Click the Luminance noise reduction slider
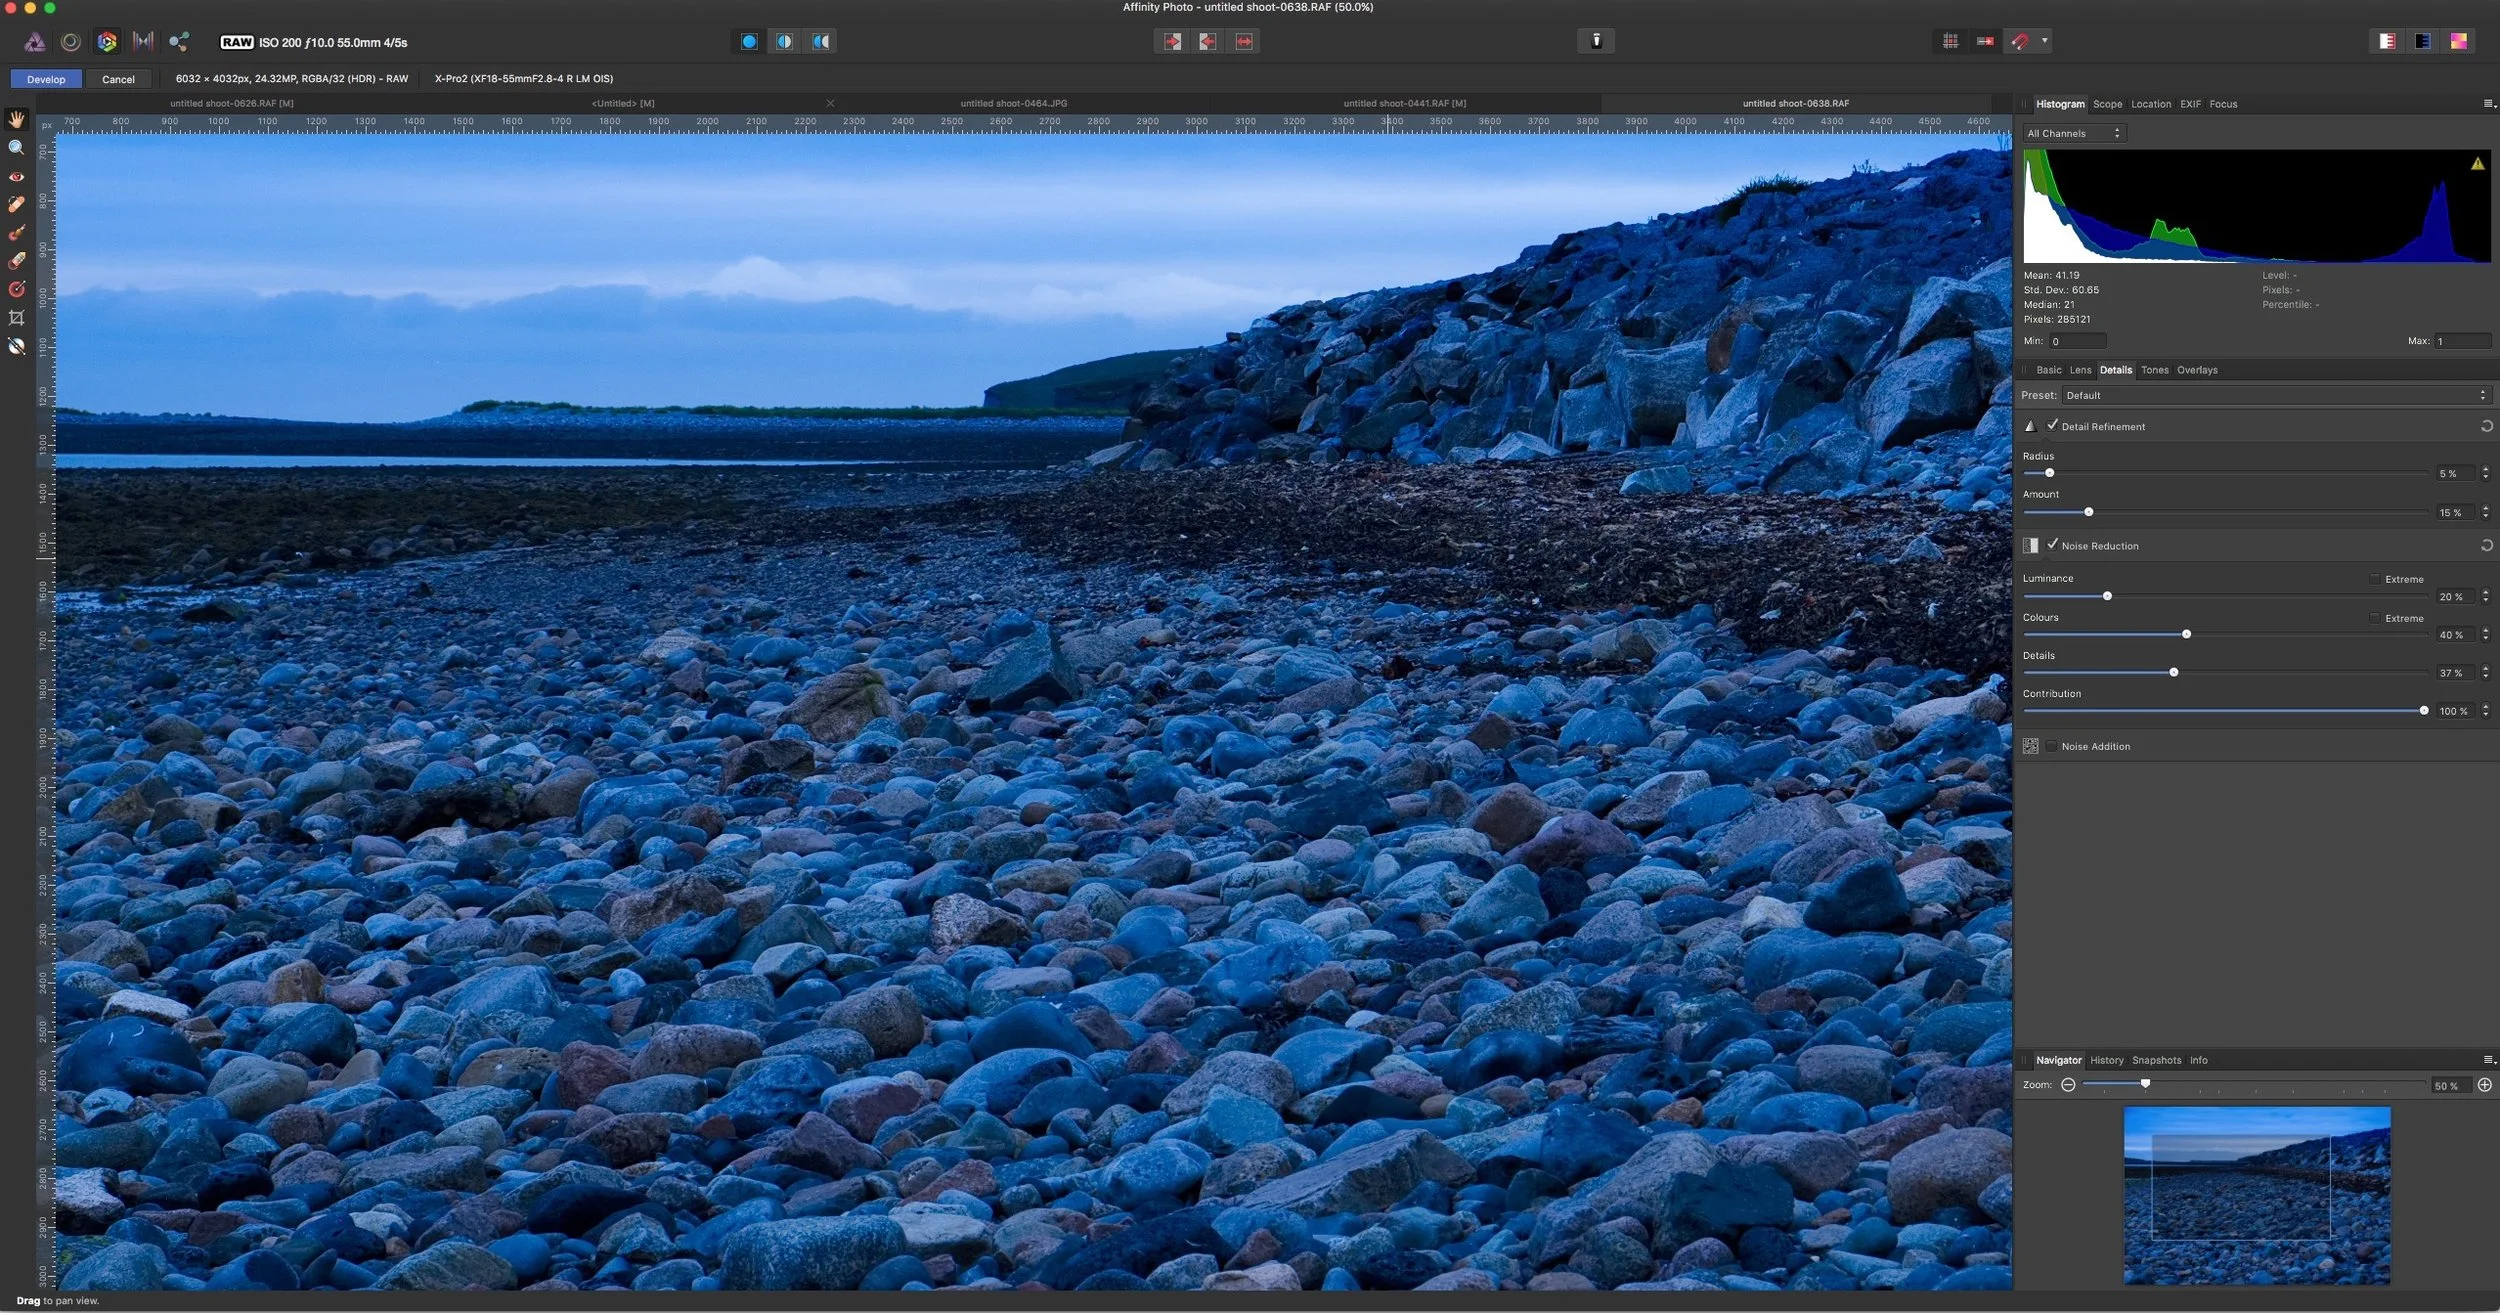The height and width of the screenshot is (1313, 2500). [2107, 596]
